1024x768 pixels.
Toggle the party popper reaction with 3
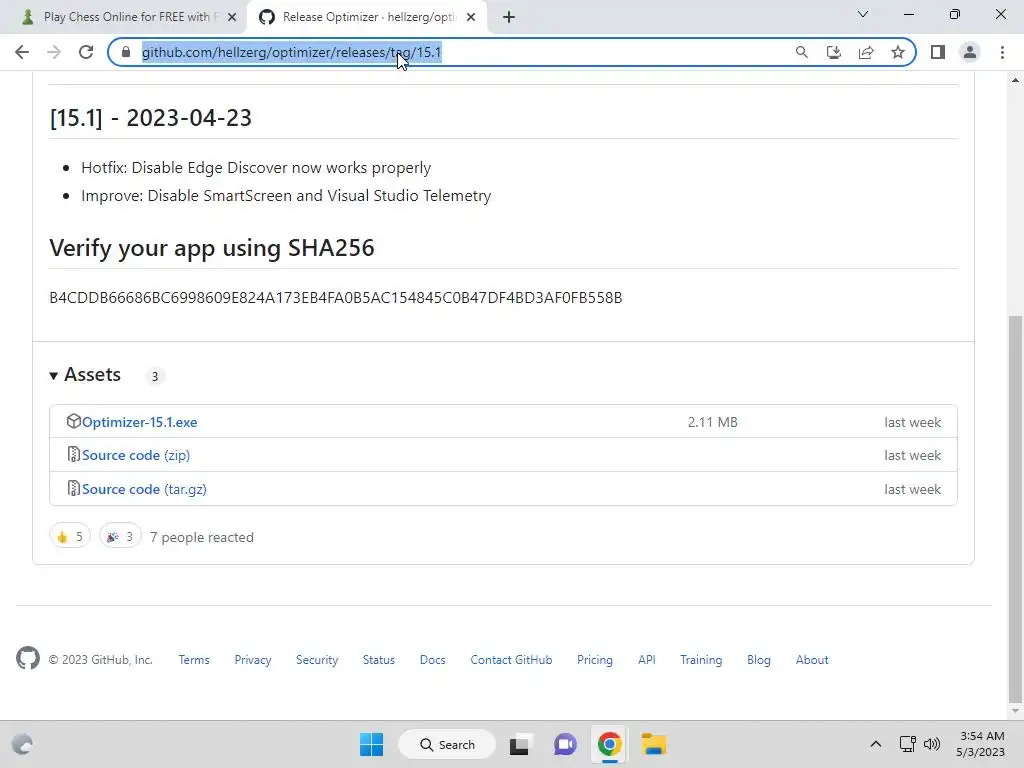coord(120,537)
